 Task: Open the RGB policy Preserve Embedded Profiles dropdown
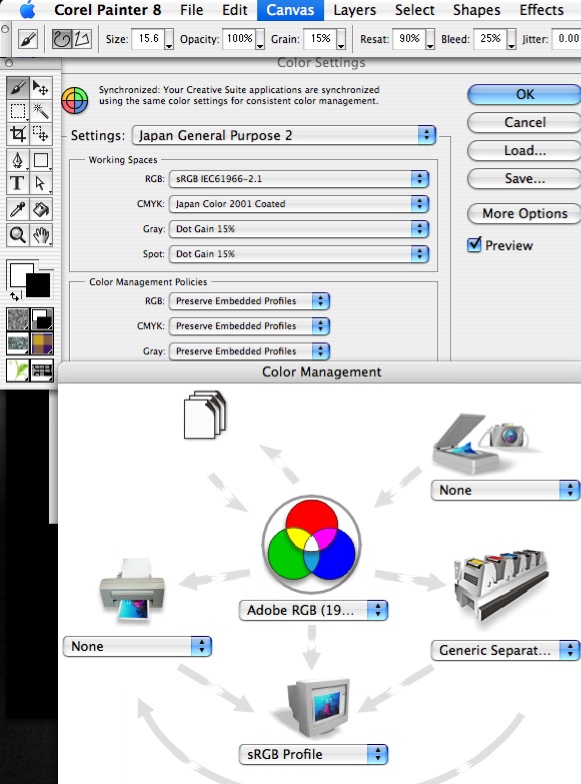pos(250,301)
